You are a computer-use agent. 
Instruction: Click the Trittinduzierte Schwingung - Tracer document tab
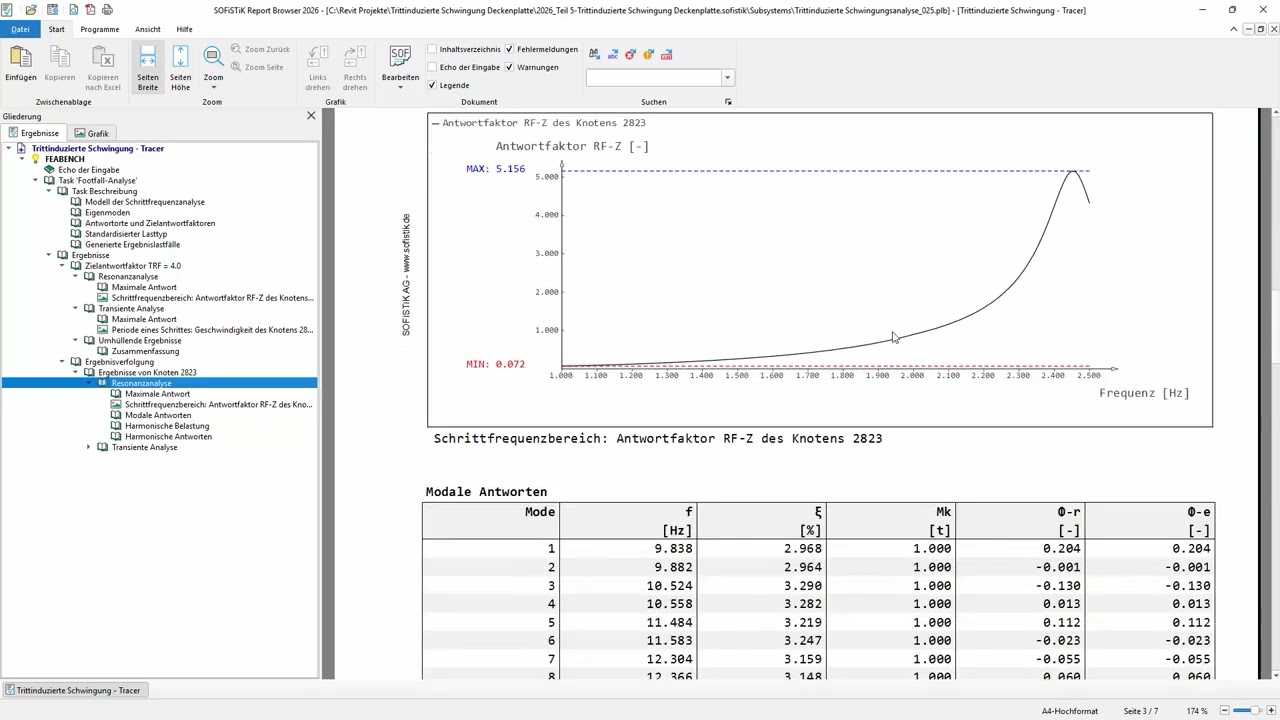[74, 690]
